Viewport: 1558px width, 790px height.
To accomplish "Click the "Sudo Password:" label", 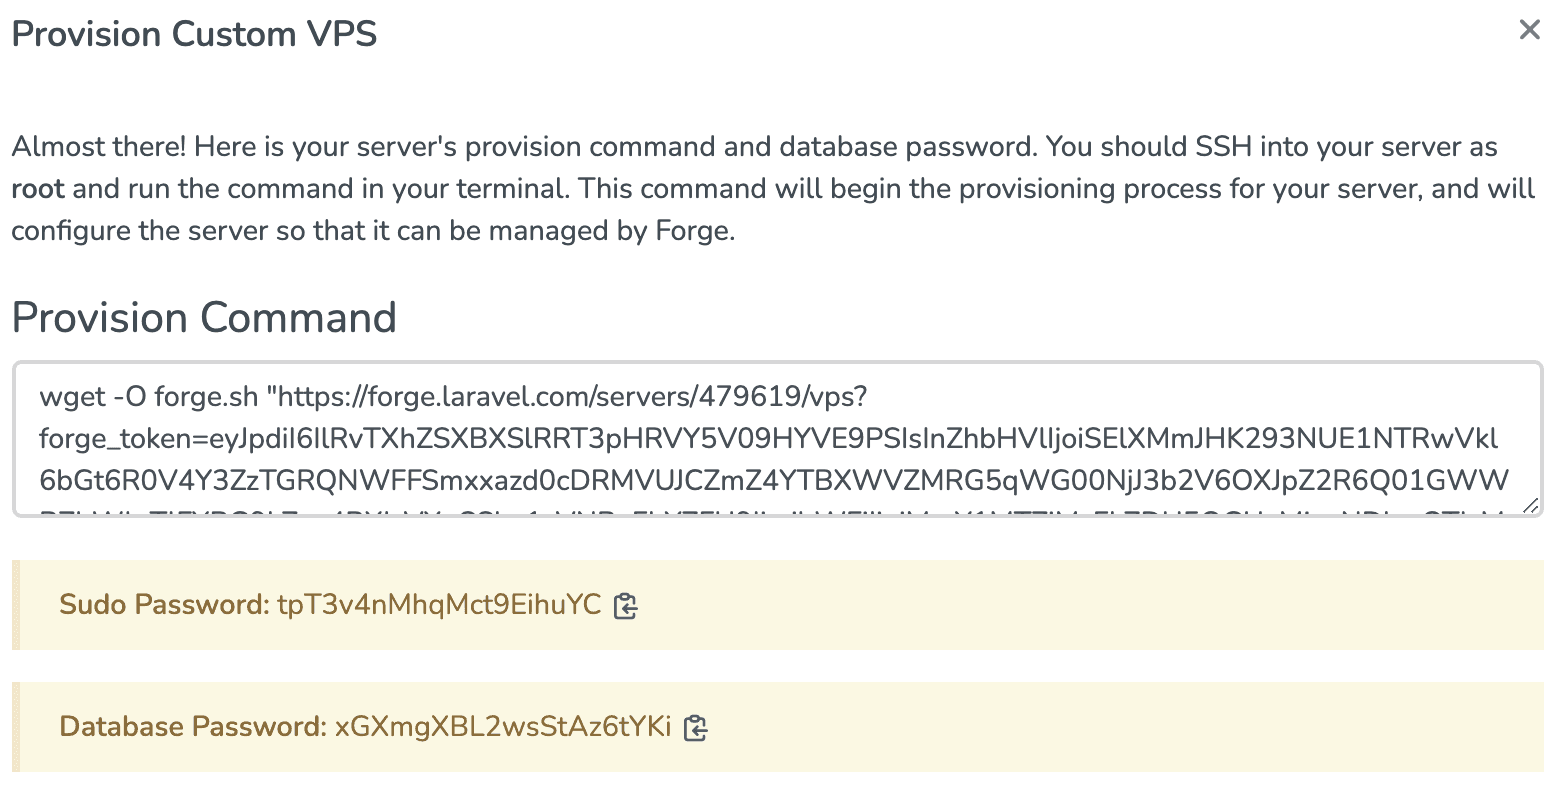I will 164,605.
